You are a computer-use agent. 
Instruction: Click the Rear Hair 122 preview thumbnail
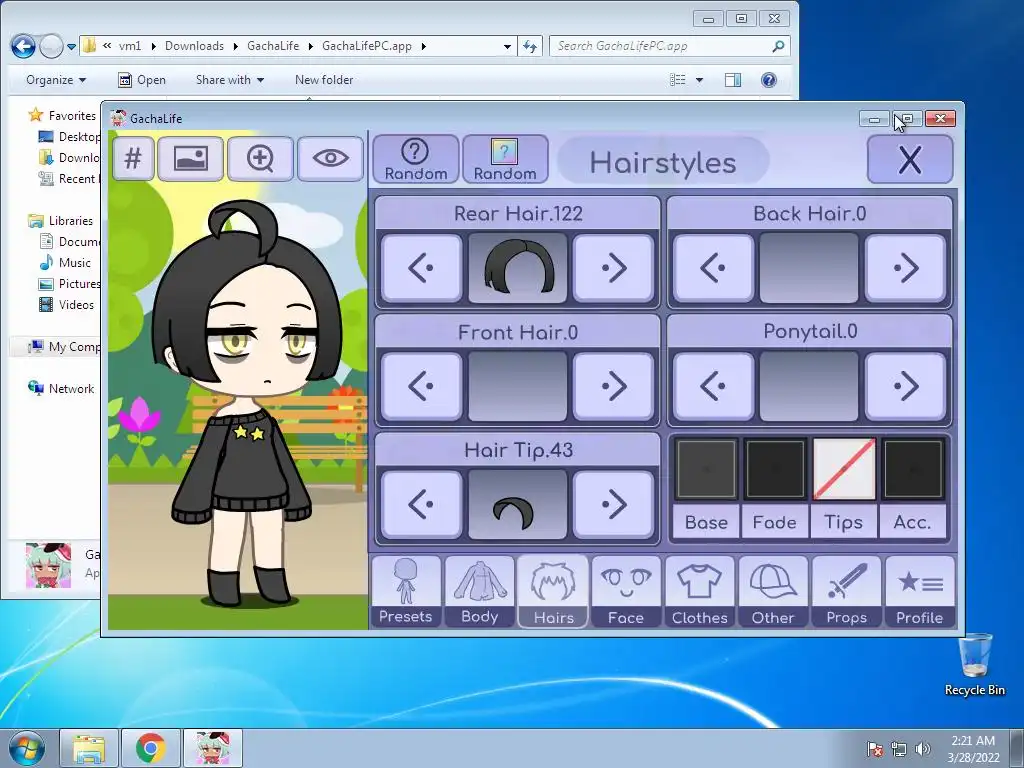point(517,268)
